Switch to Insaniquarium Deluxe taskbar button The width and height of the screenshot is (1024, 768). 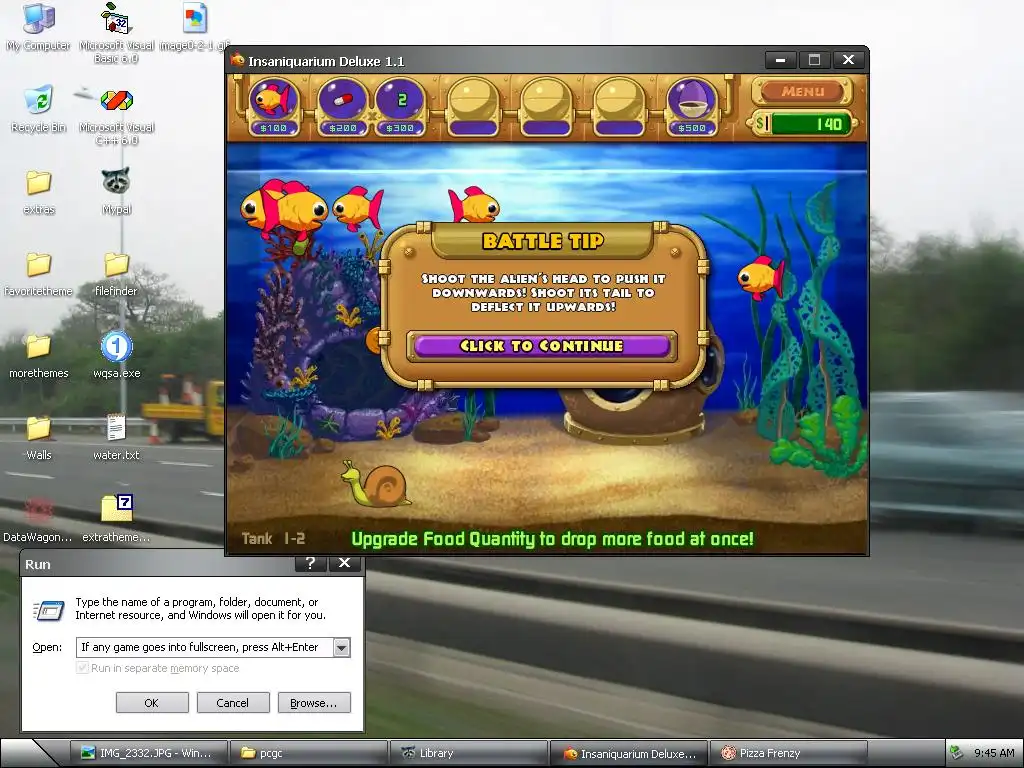630,753
